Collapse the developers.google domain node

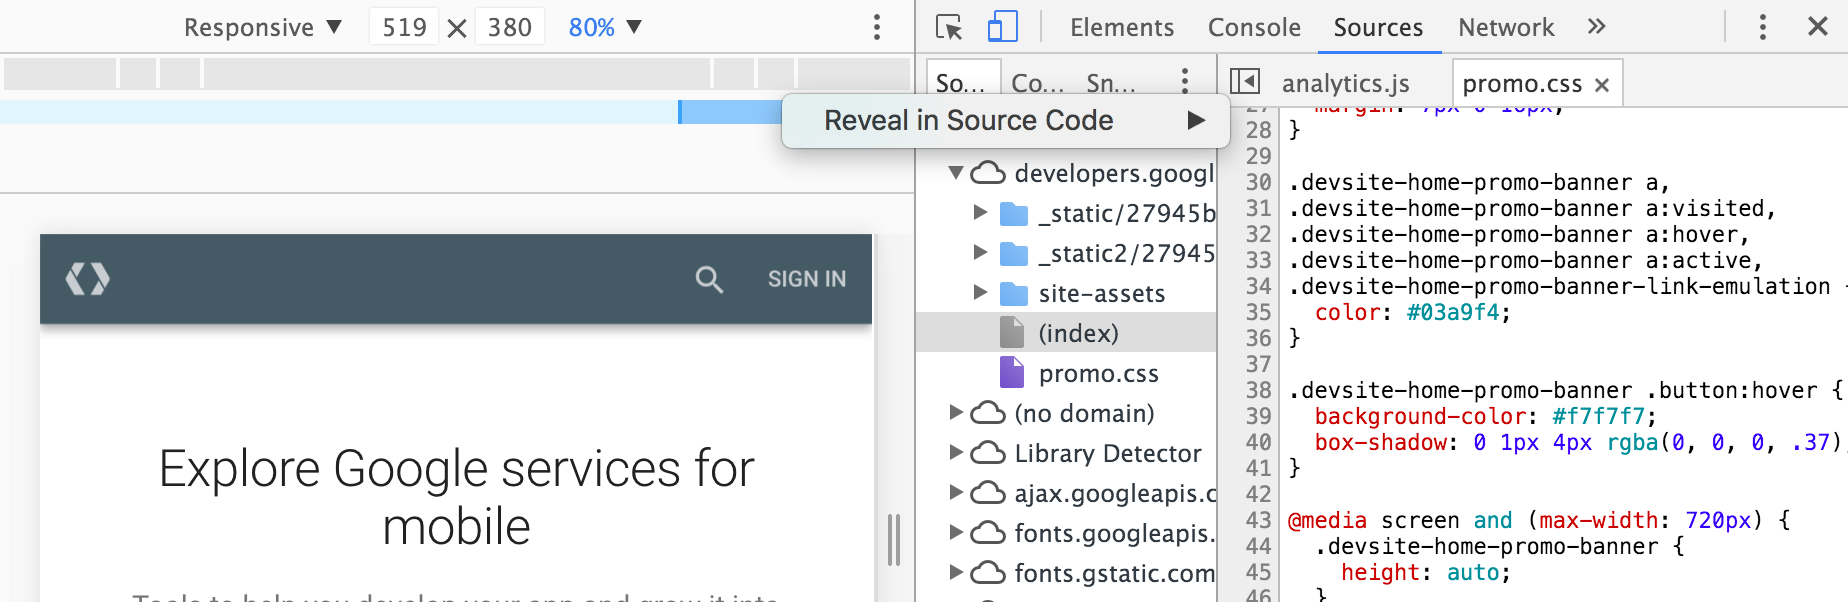(956, 173)
